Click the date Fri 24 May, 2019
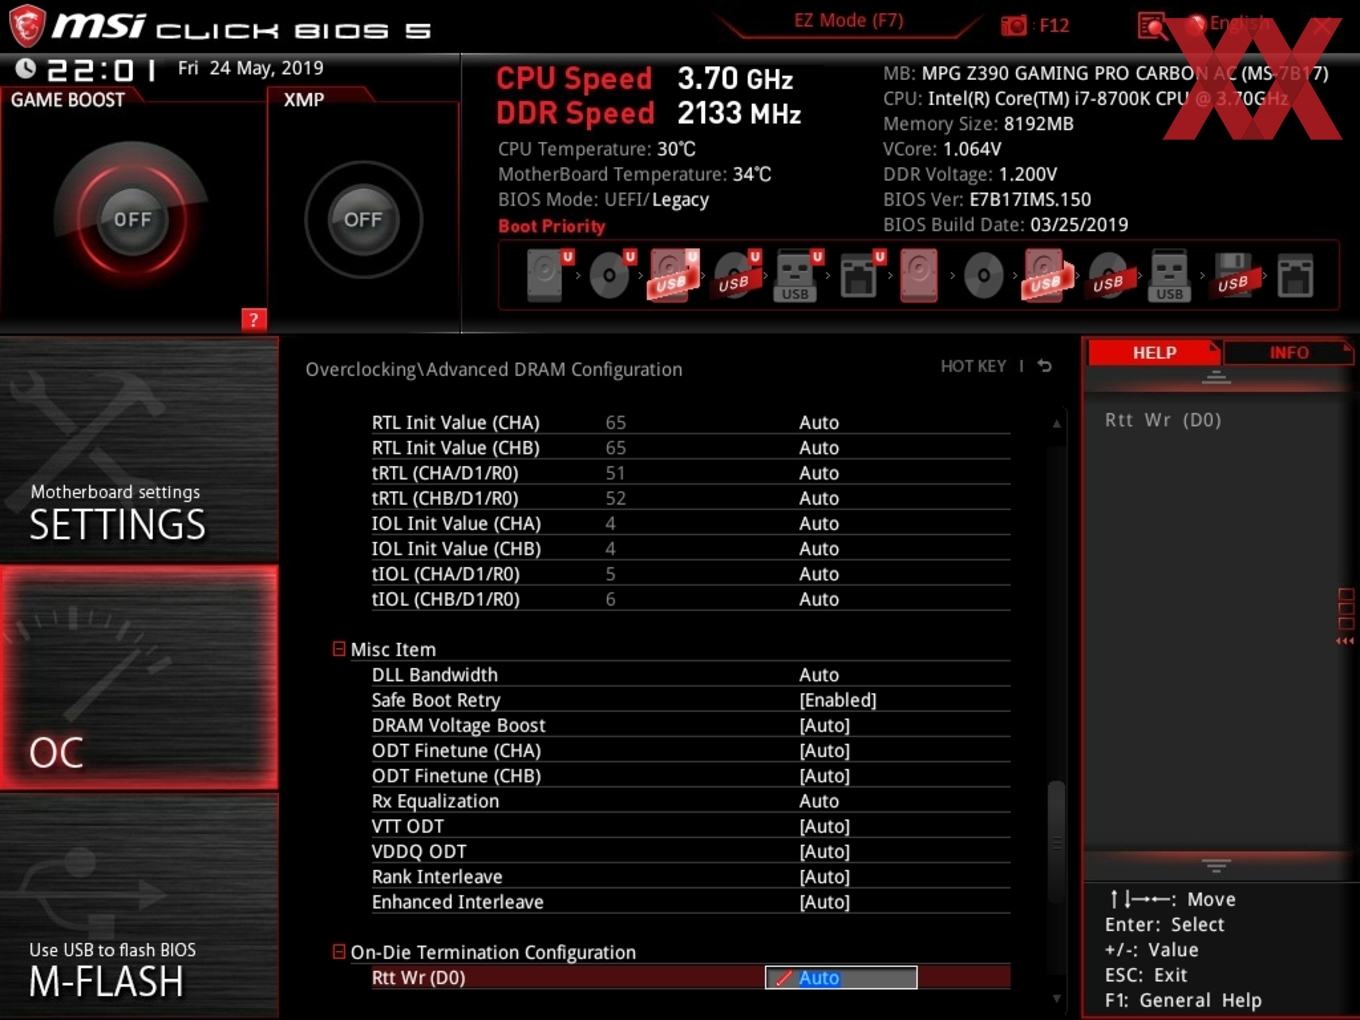This screenshot has height=1020, width=1360. [x=250, y=68]
